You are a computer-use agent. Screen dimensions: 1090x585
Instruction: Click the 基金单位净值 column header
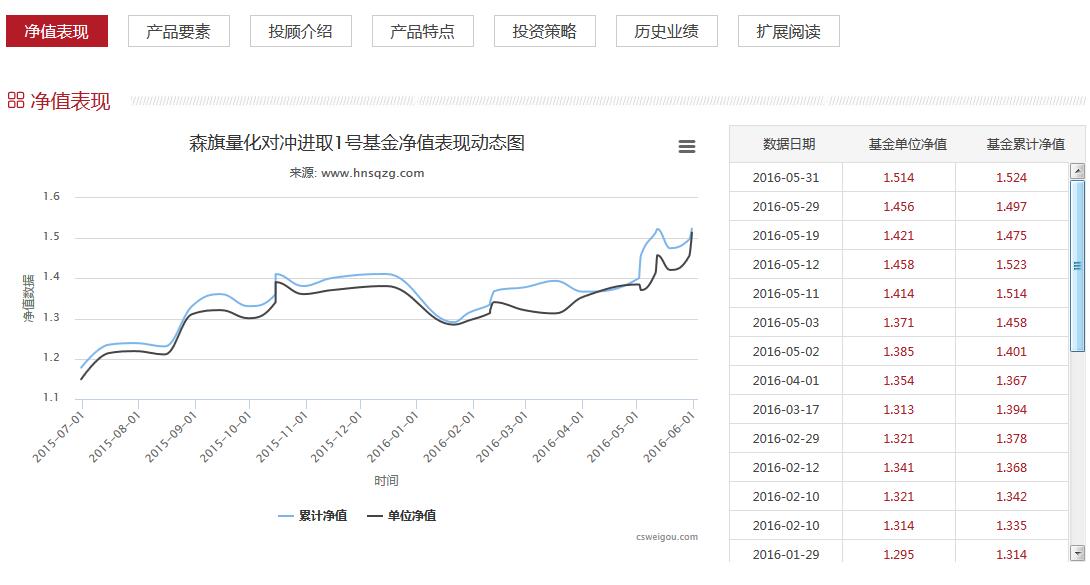(x=907, y=144)
